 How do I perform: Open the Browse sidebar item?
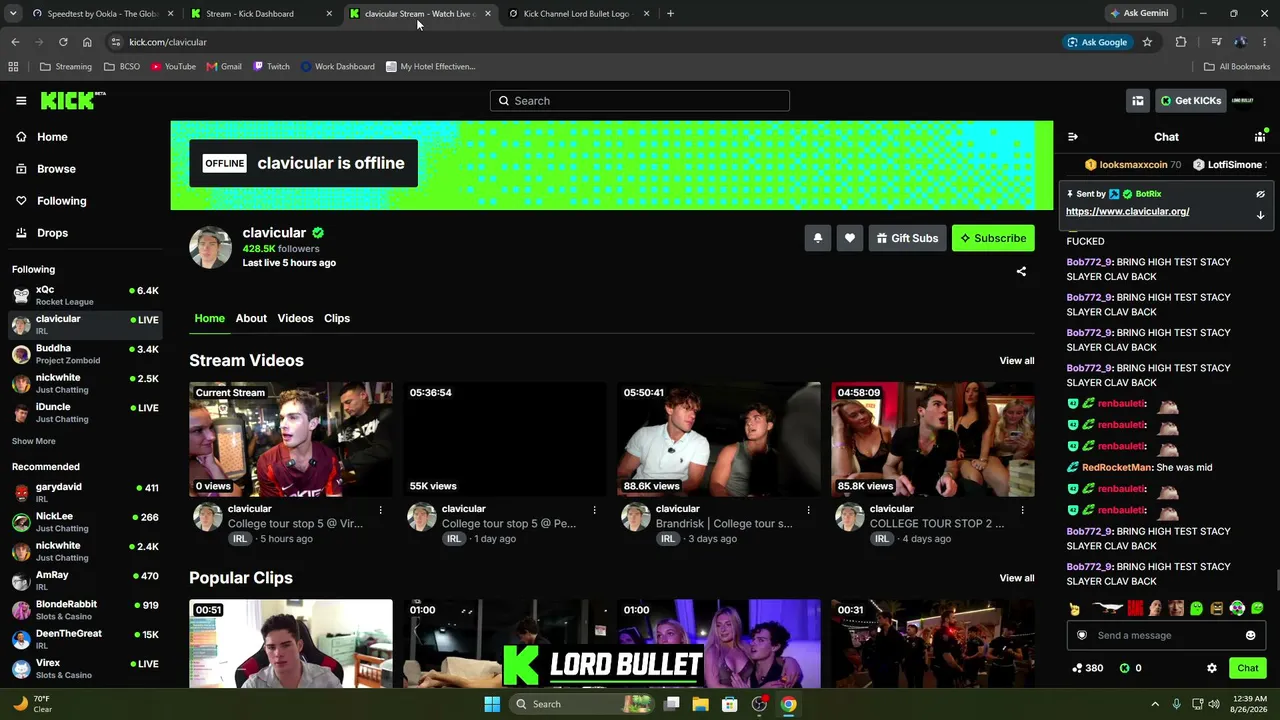(x=56, y=169)
